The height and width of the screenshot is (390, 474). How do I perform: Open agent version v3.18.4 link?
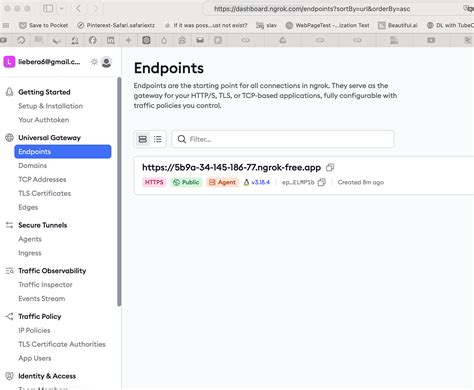click(x=260, y=182)
